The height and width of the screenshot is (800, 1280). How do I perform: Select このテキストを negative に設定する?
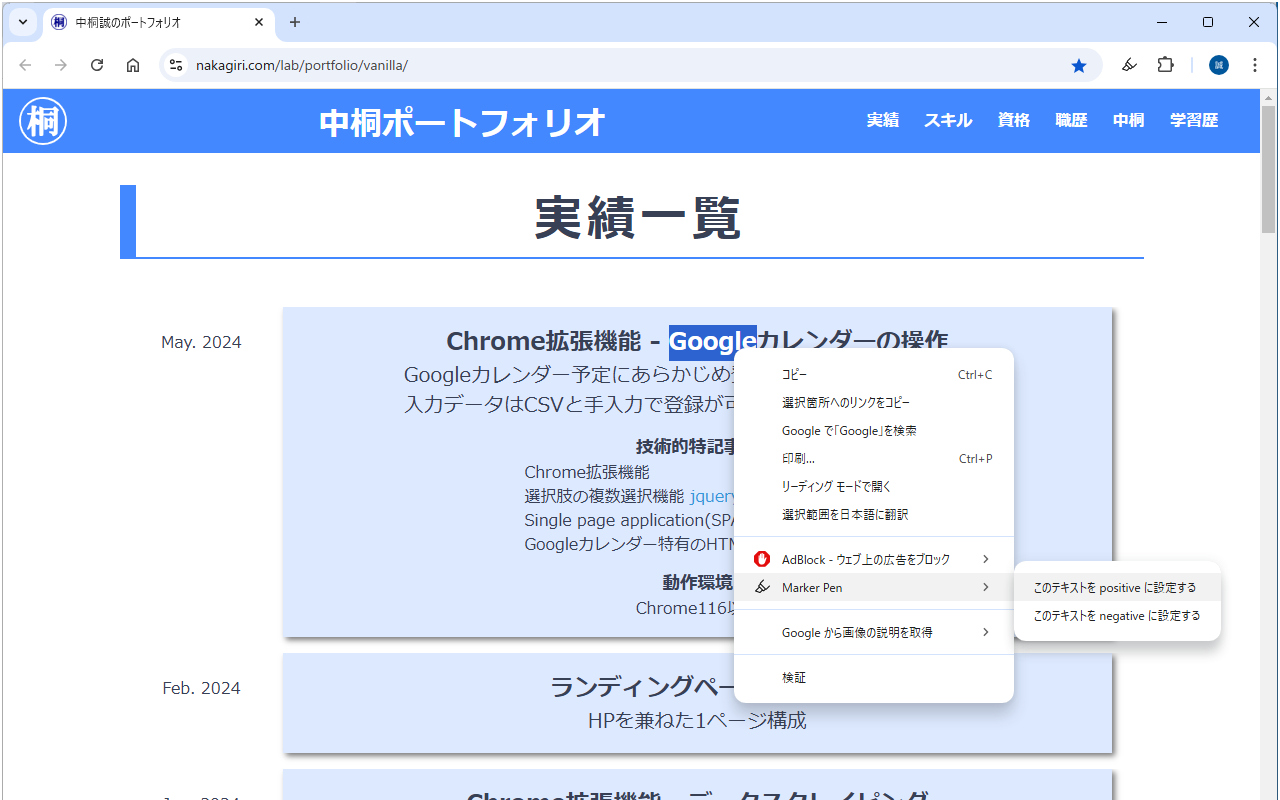coord(1117,616)
